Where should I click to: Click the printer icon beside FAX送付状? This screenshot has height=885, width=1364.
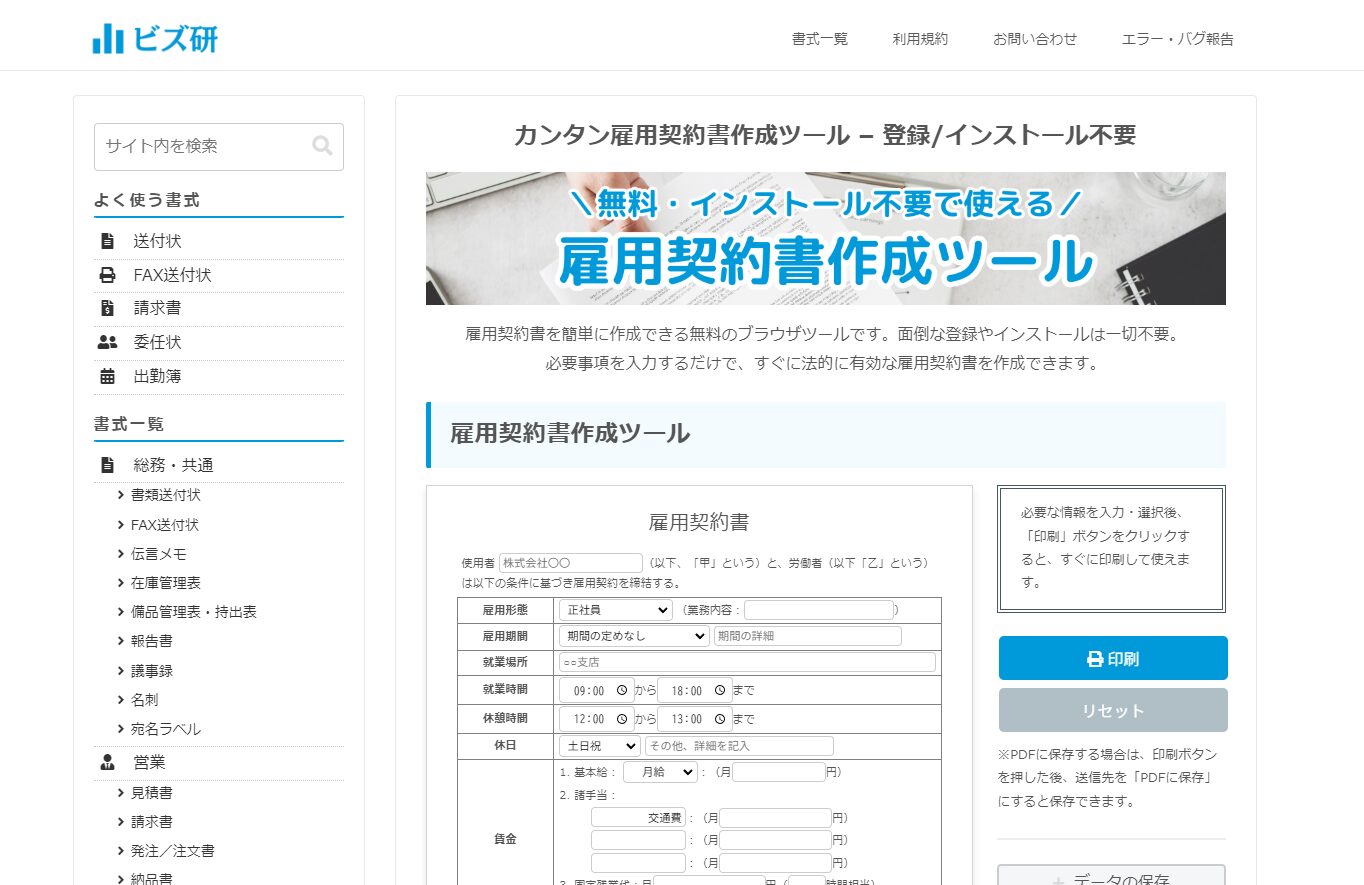pyautogui.click(x=107, y=275)
